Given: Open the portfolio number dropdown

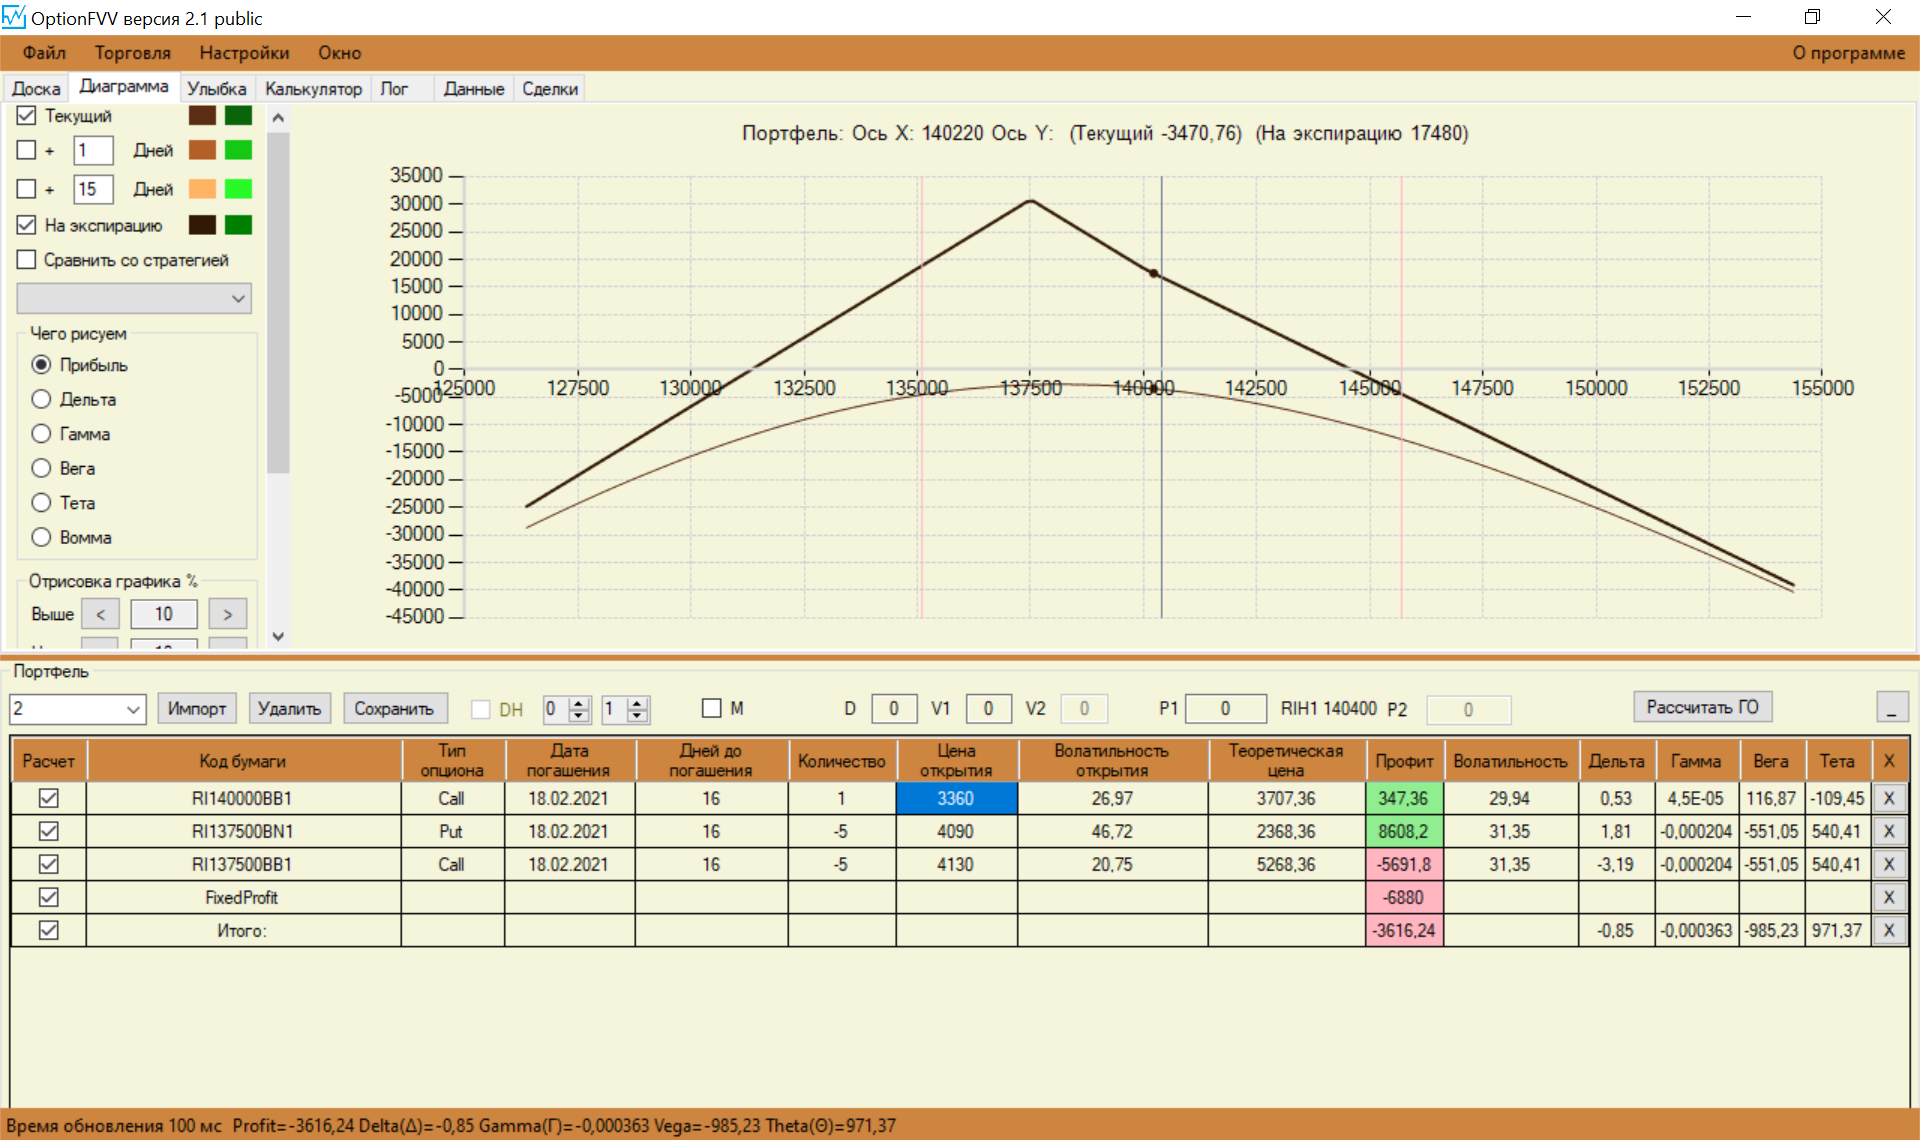Looking at the screenshot, I should [133, 709].
